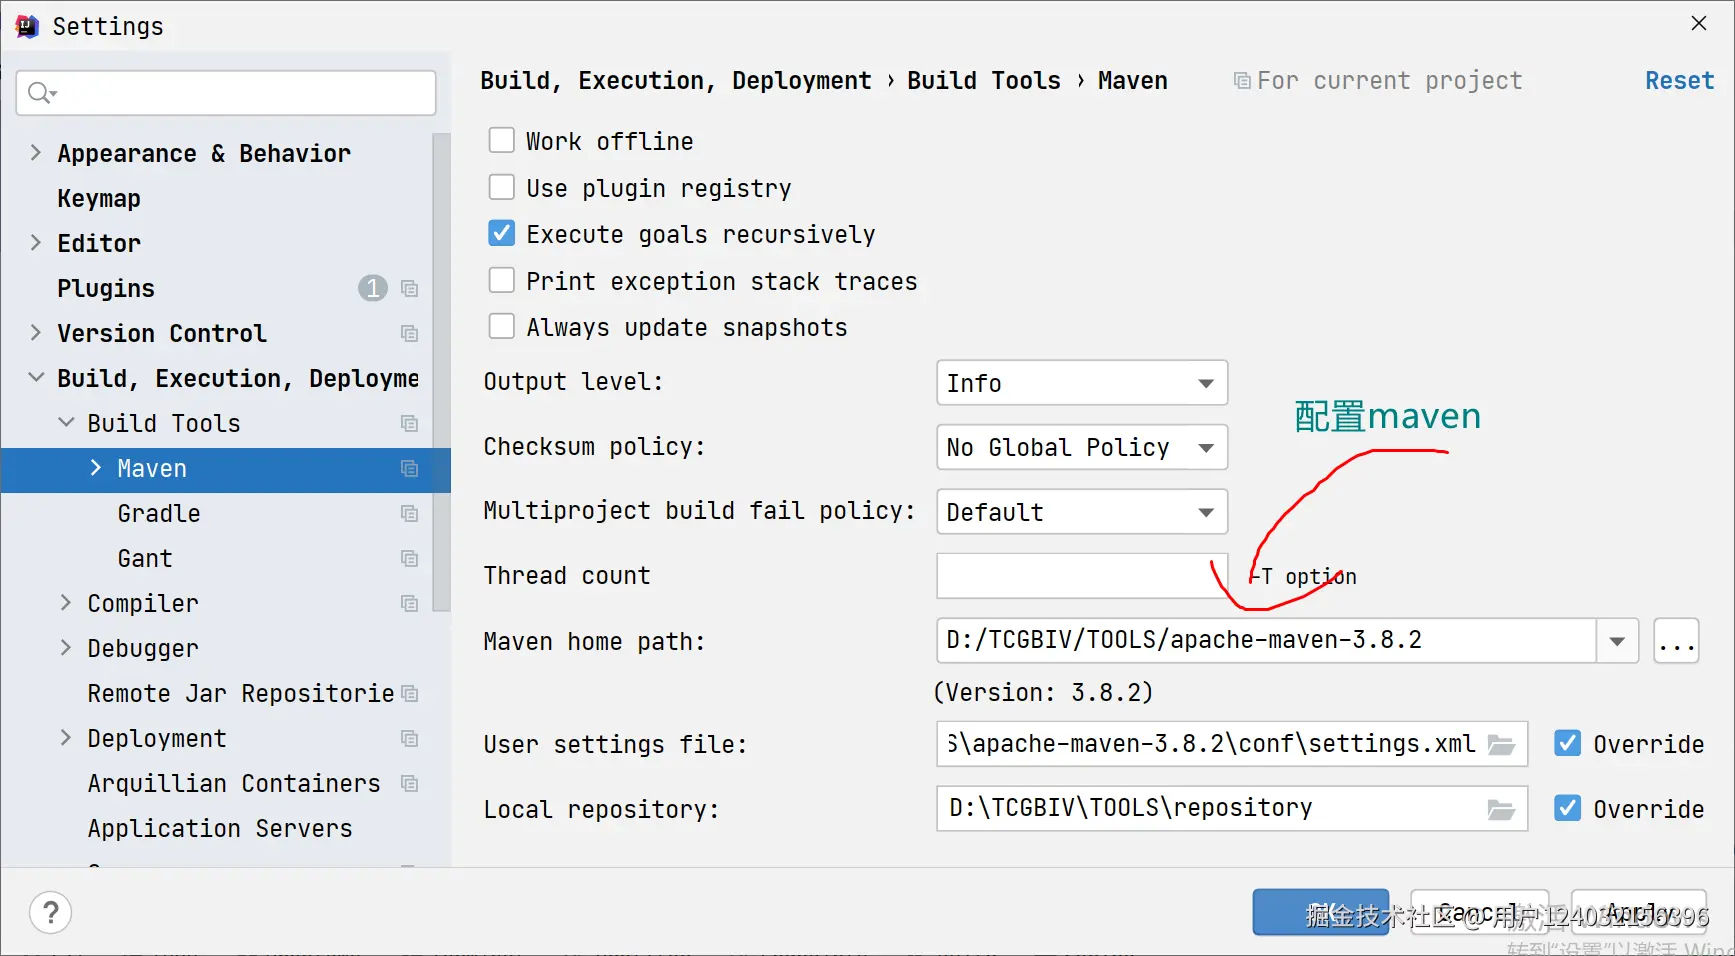Viewport: 1735px width, 956px height.
Task: Click project-level icon beside Version Control
Action: coord(409,334)
